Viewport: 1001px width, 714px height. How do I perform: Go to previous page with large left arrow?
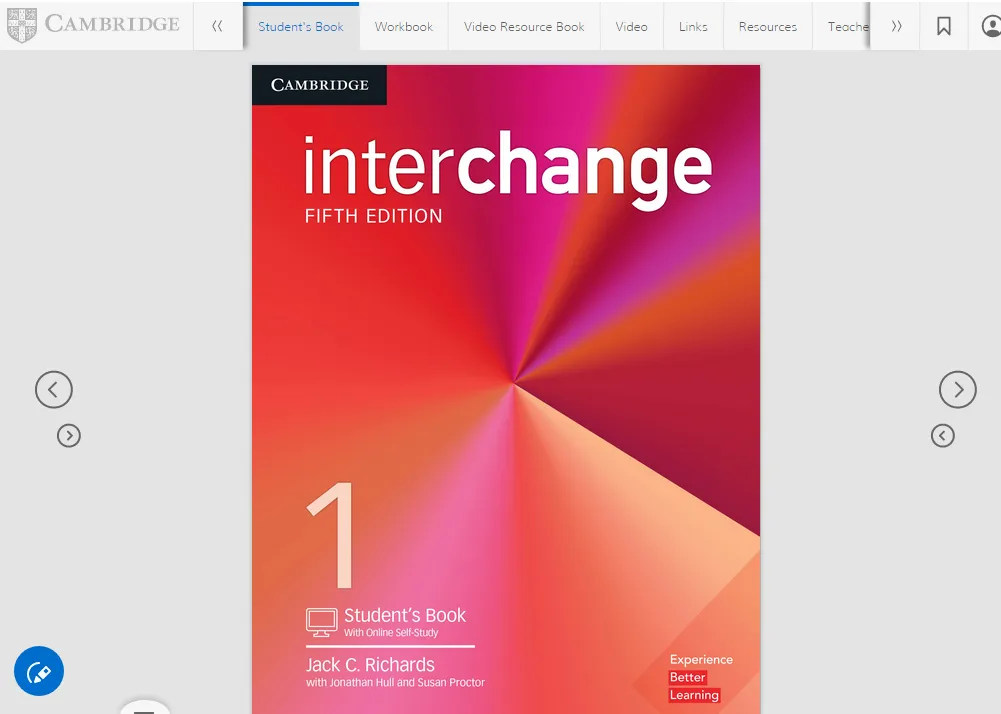54,390
